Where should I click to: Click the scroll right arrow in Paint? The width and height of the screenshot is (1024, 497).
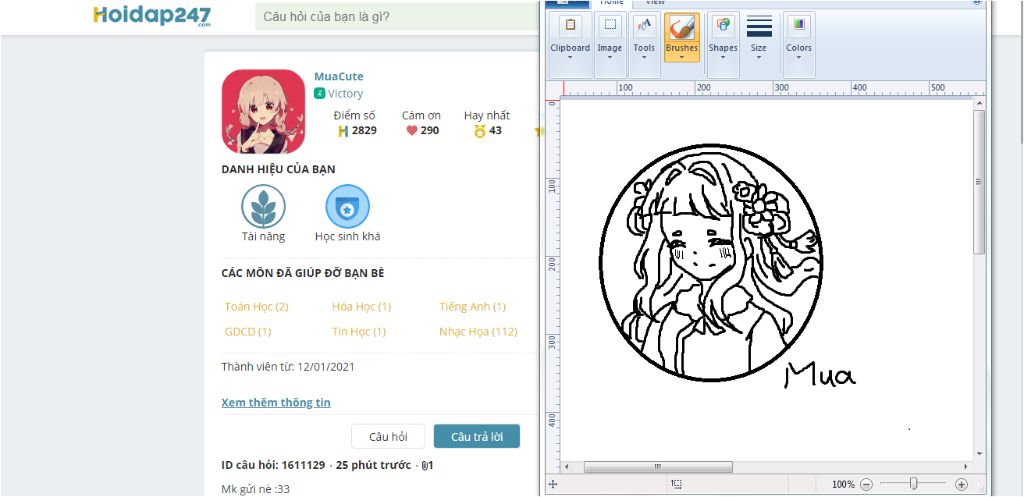click(966, 467)
